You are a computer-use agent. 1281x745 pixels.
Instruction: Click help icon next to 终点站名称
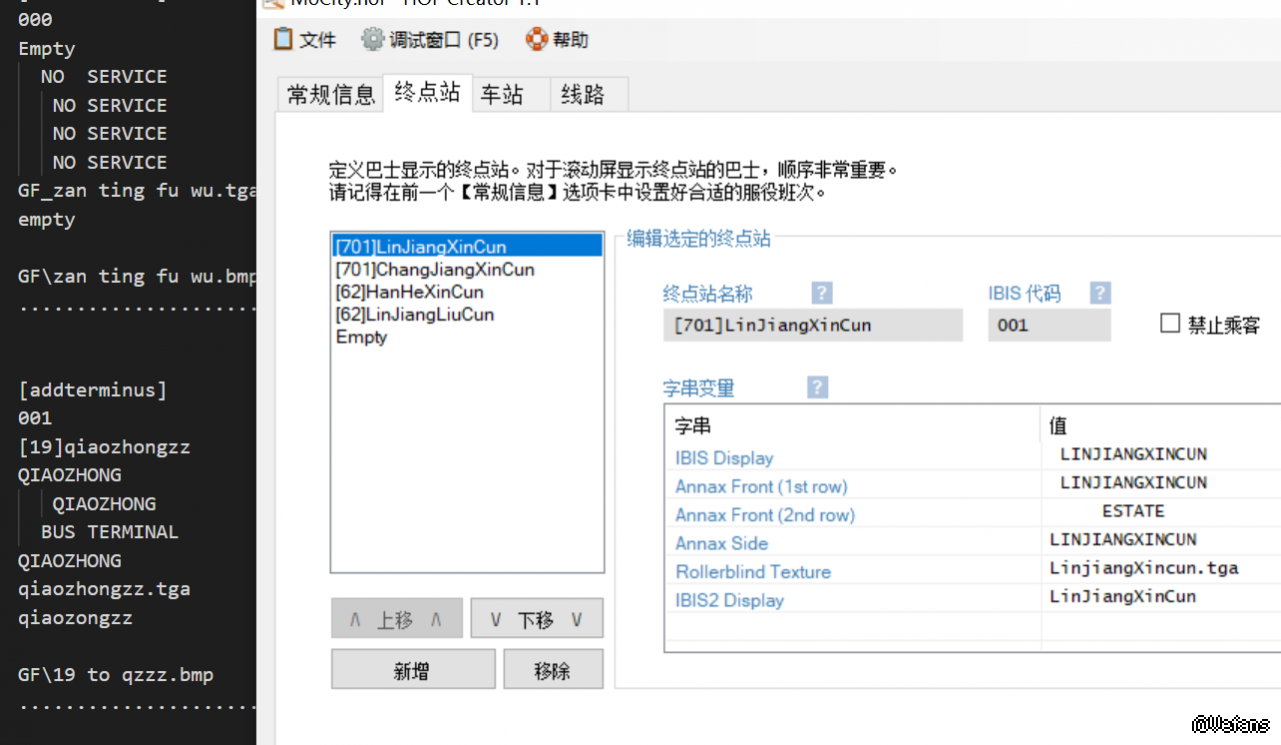pyautogui.click(x=821, y=293)
